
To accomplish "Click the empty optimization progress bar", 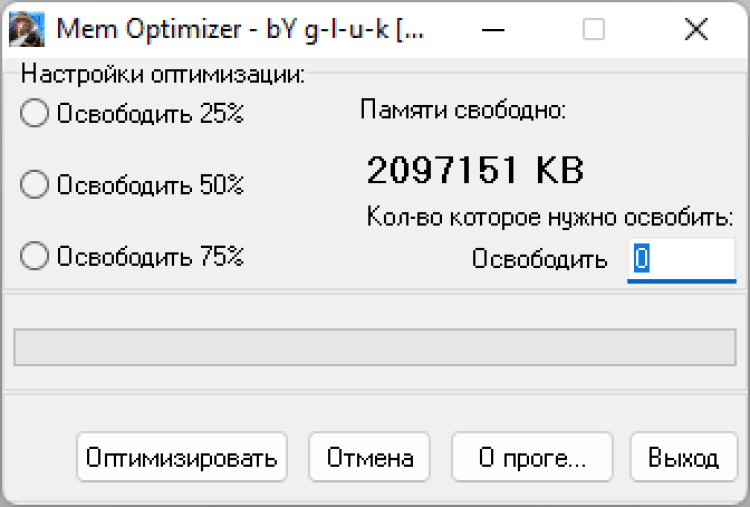I will pos(374,347).
